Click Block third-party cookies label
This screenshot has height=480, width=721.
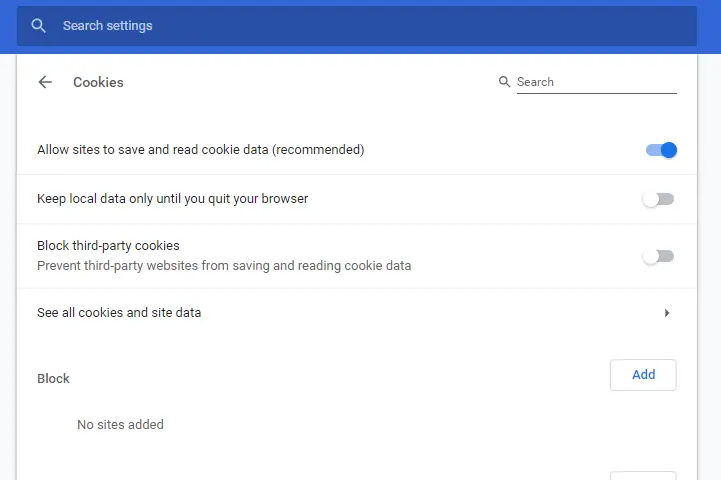[108, 246]
